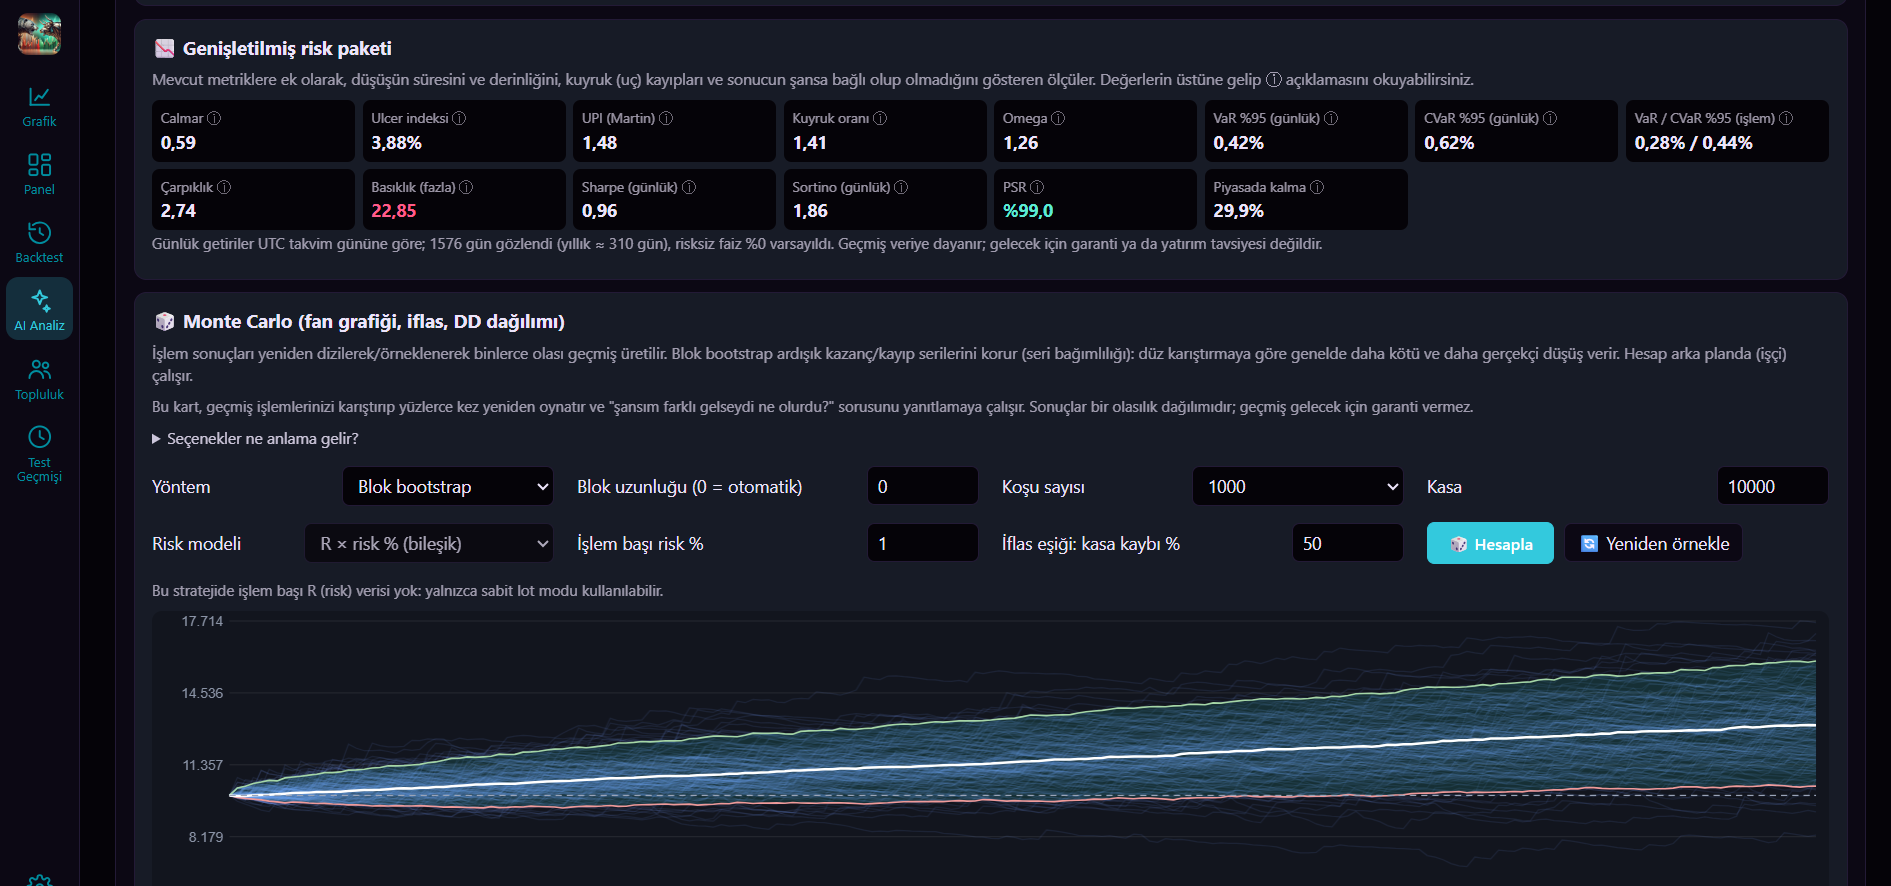
Task: Click the 17.714 chart axis label
Action: coord(202,621)
